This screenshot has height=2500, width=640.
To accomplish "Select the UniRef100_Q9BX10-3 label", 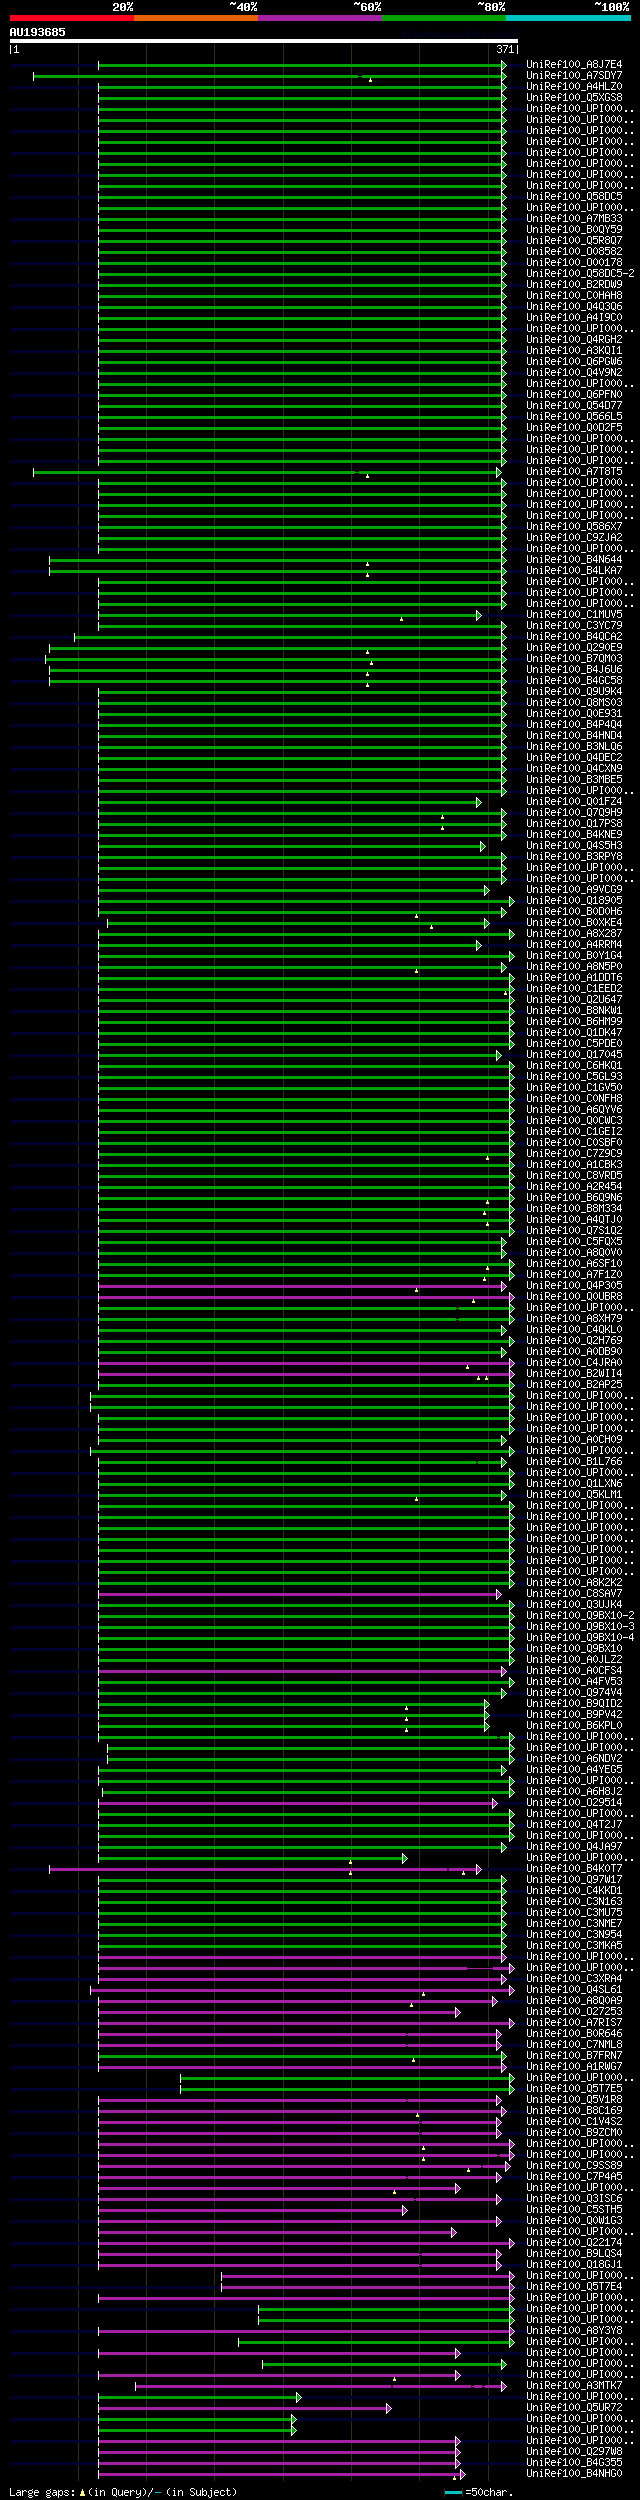I will [580, 1627].
